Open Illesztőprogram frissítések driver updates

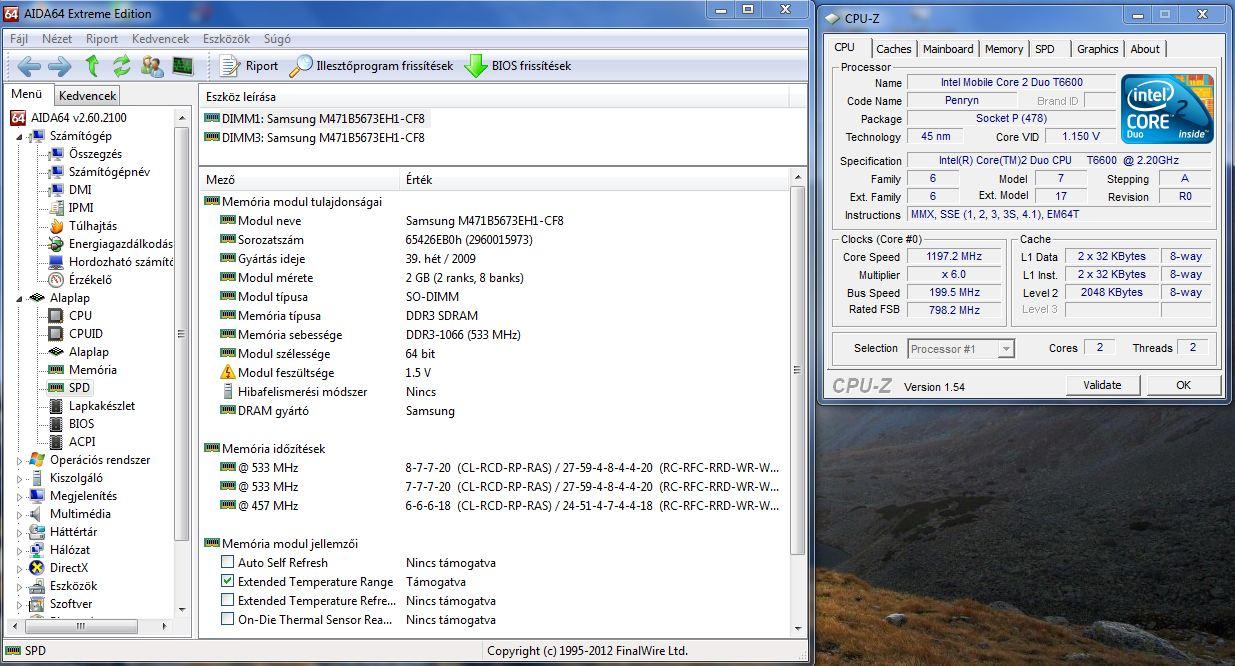tap(371, 66)
